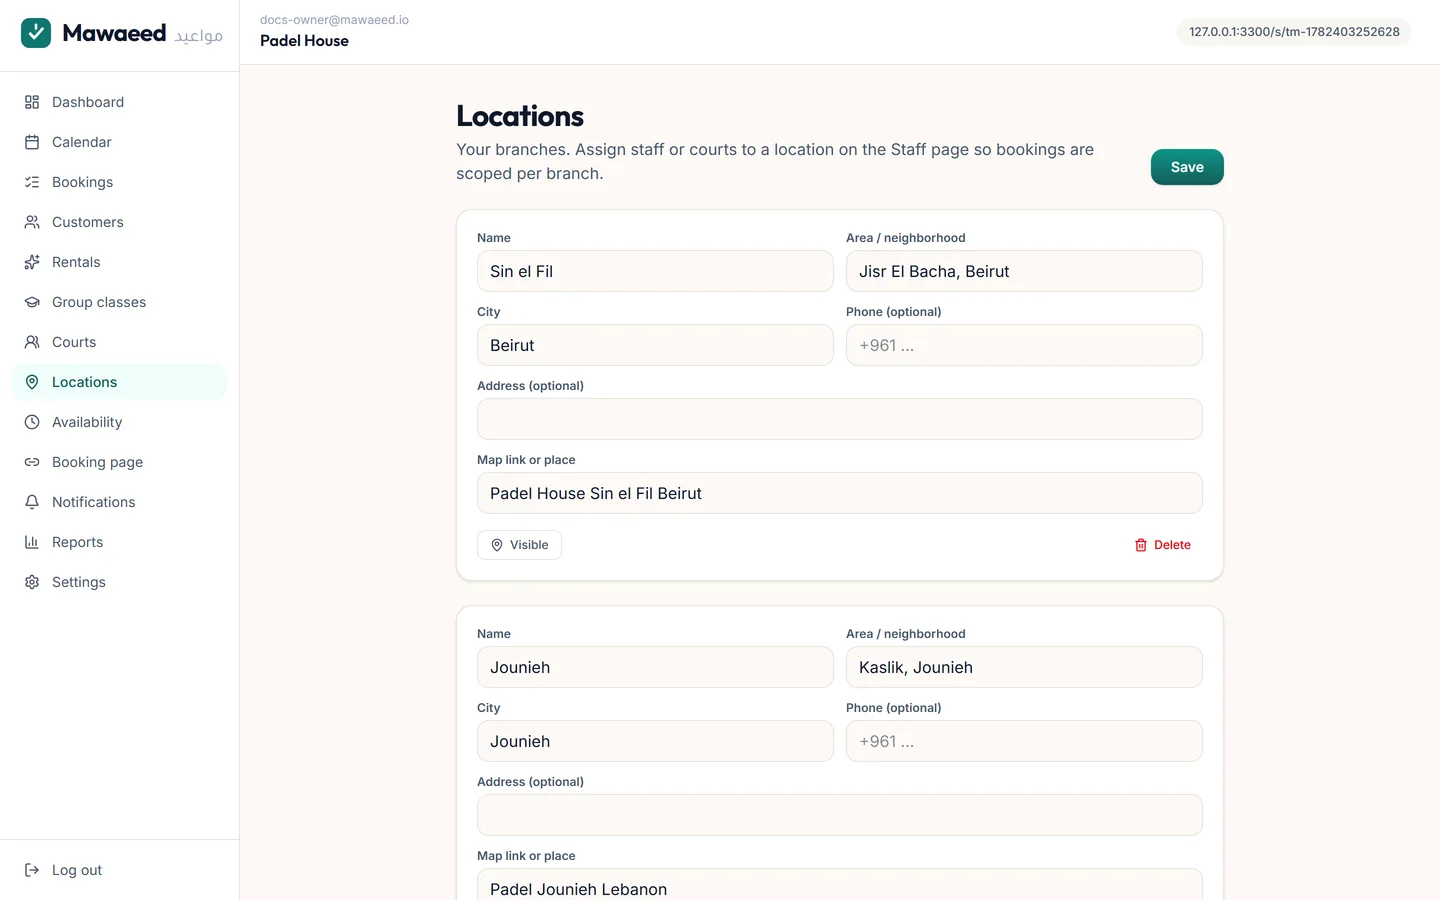Click the Padel House business name
The image size is (1440, 900).
(304, 41)
